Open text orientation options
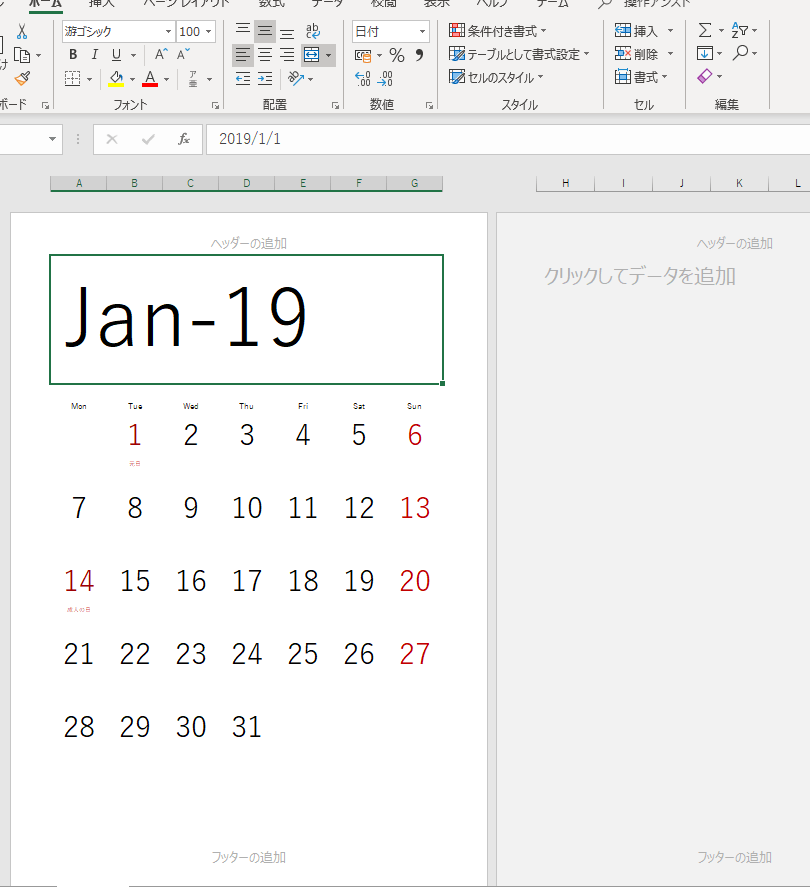The width and height of the screenshot is (810, 887). pos(300,79)
